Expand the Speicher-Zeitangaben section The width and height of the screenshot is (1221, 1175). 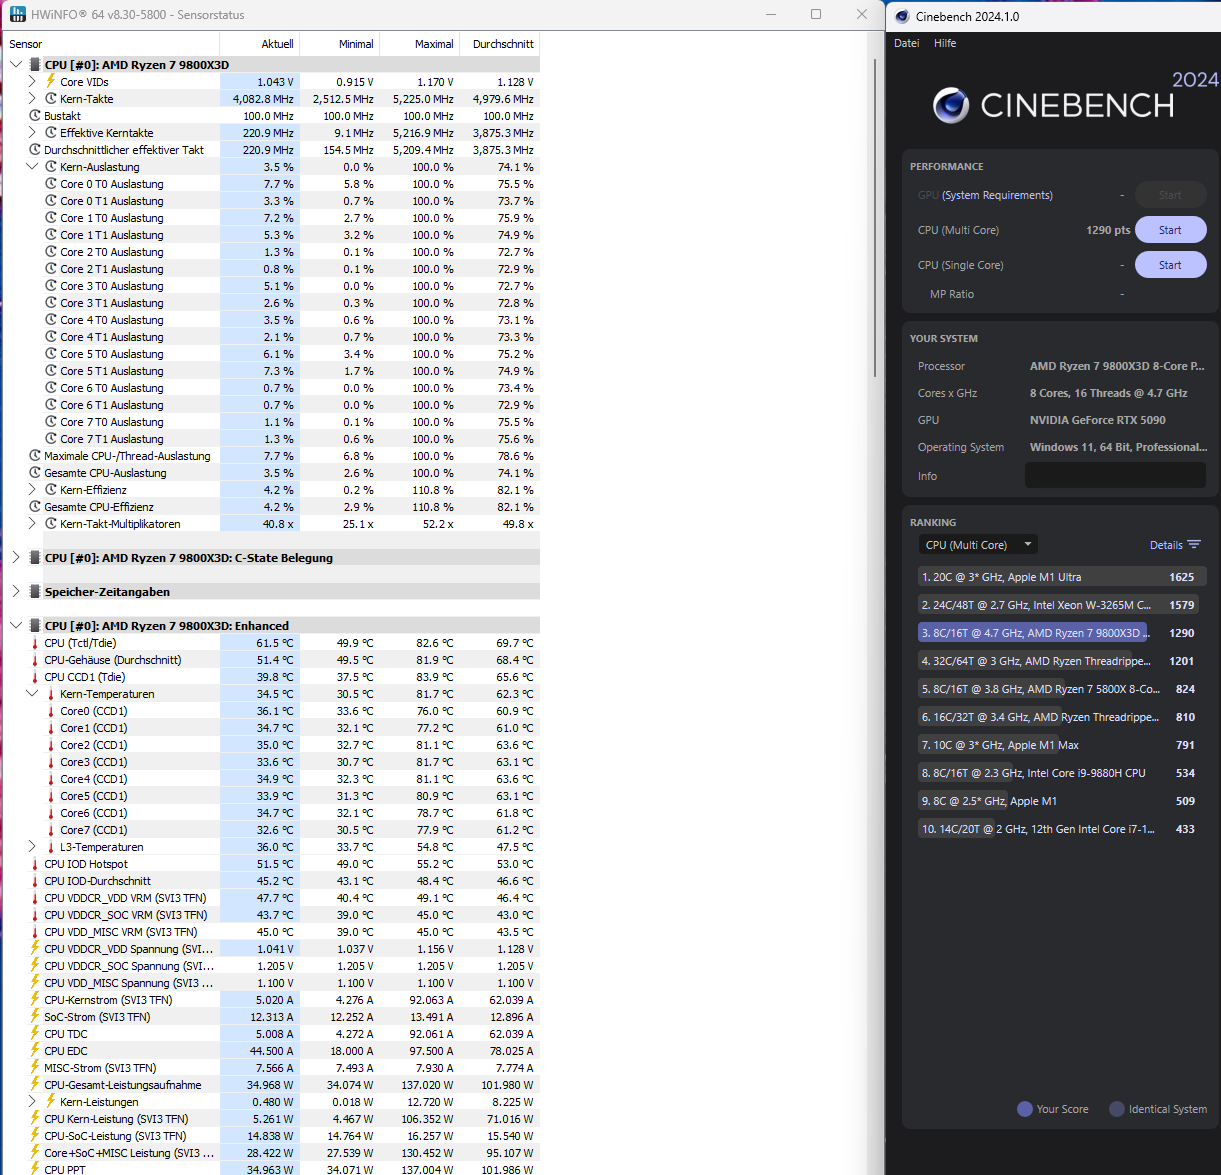coord(15,591)
